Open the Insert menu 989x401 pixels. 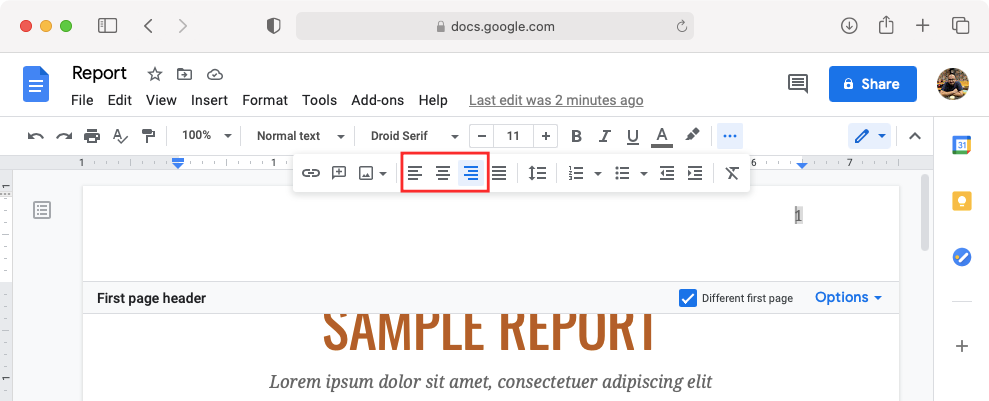click(x=209, y=100)
